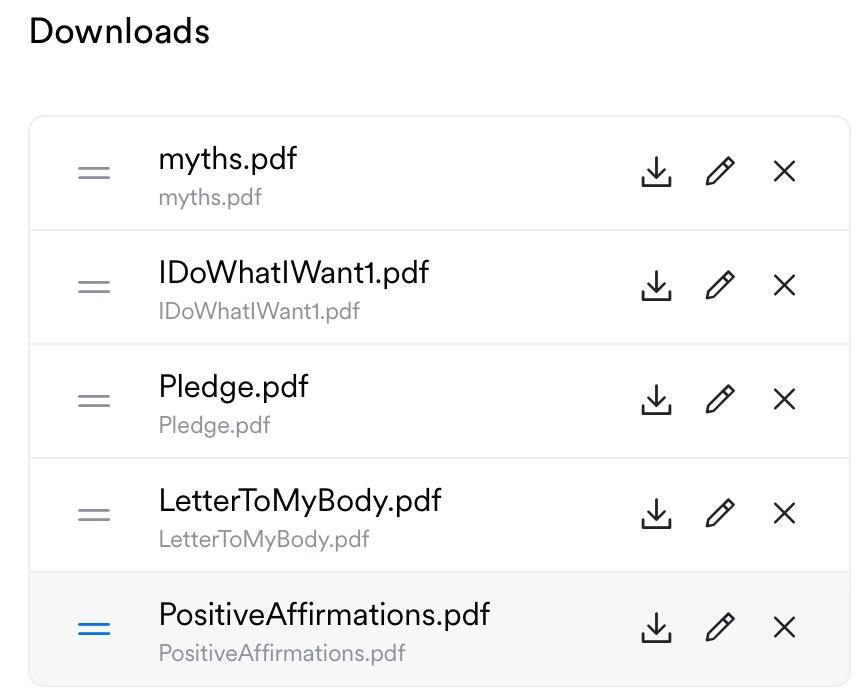The image size is (864, 696).
Task: Click pencil icon for Pledge.pdf
Action: coord(720,401)
